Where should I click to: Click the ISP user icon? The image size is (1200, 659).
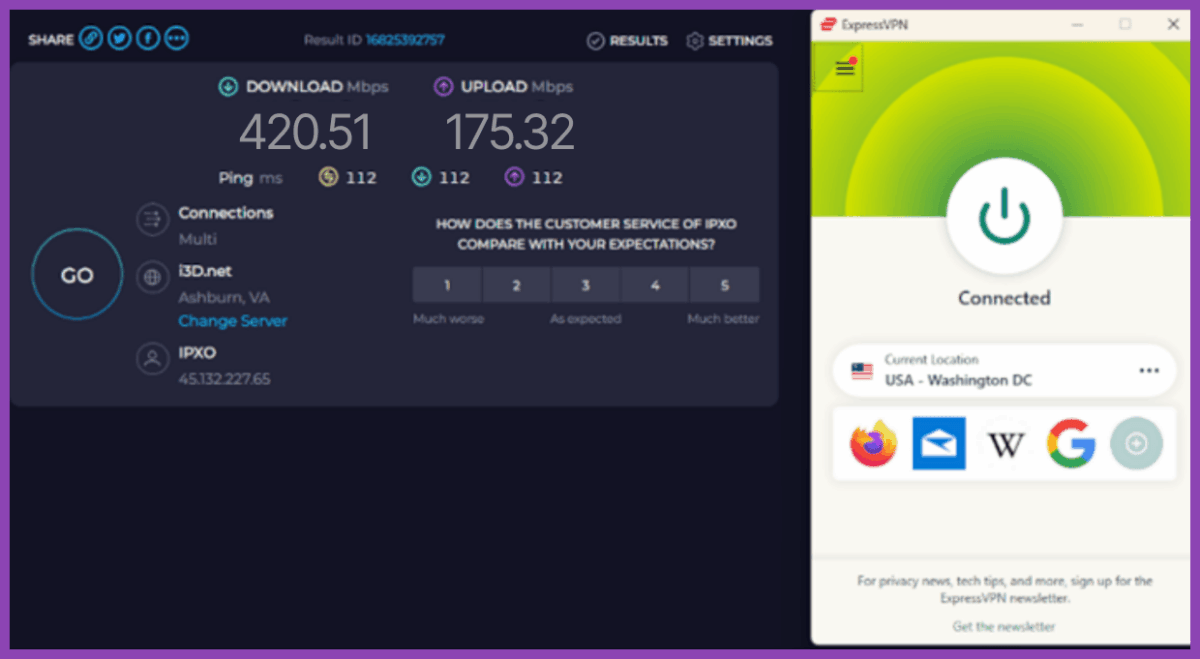[x=152, y=360]
